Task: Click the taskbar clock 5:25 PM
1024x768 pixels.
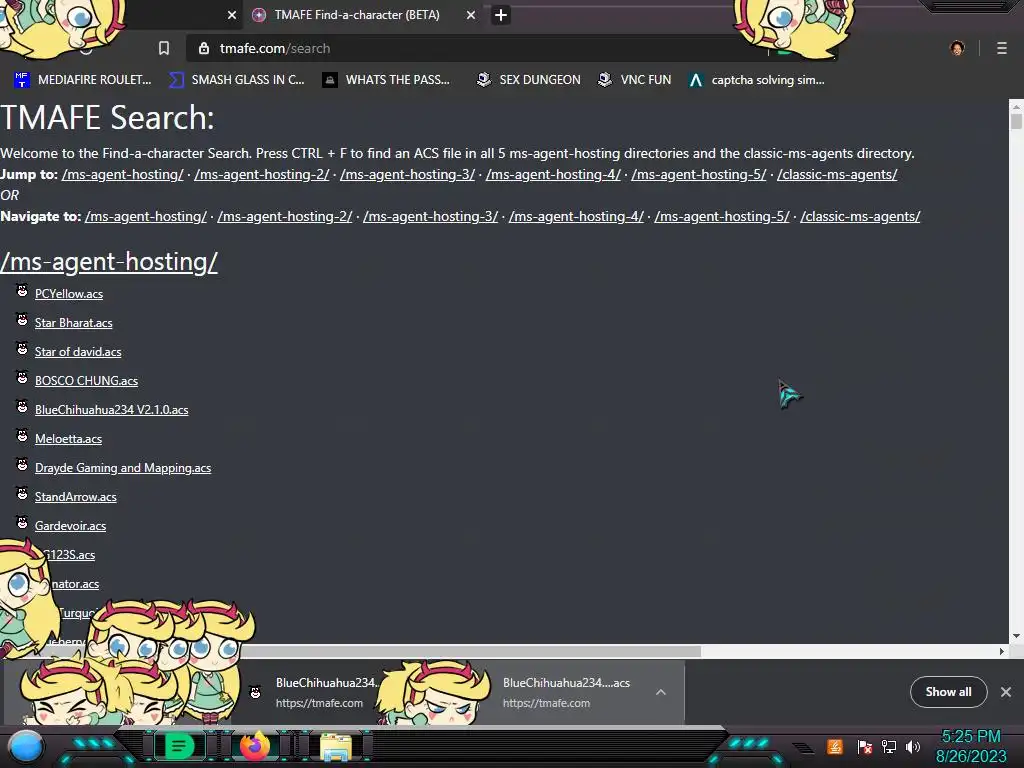Action: click(971, 737)
